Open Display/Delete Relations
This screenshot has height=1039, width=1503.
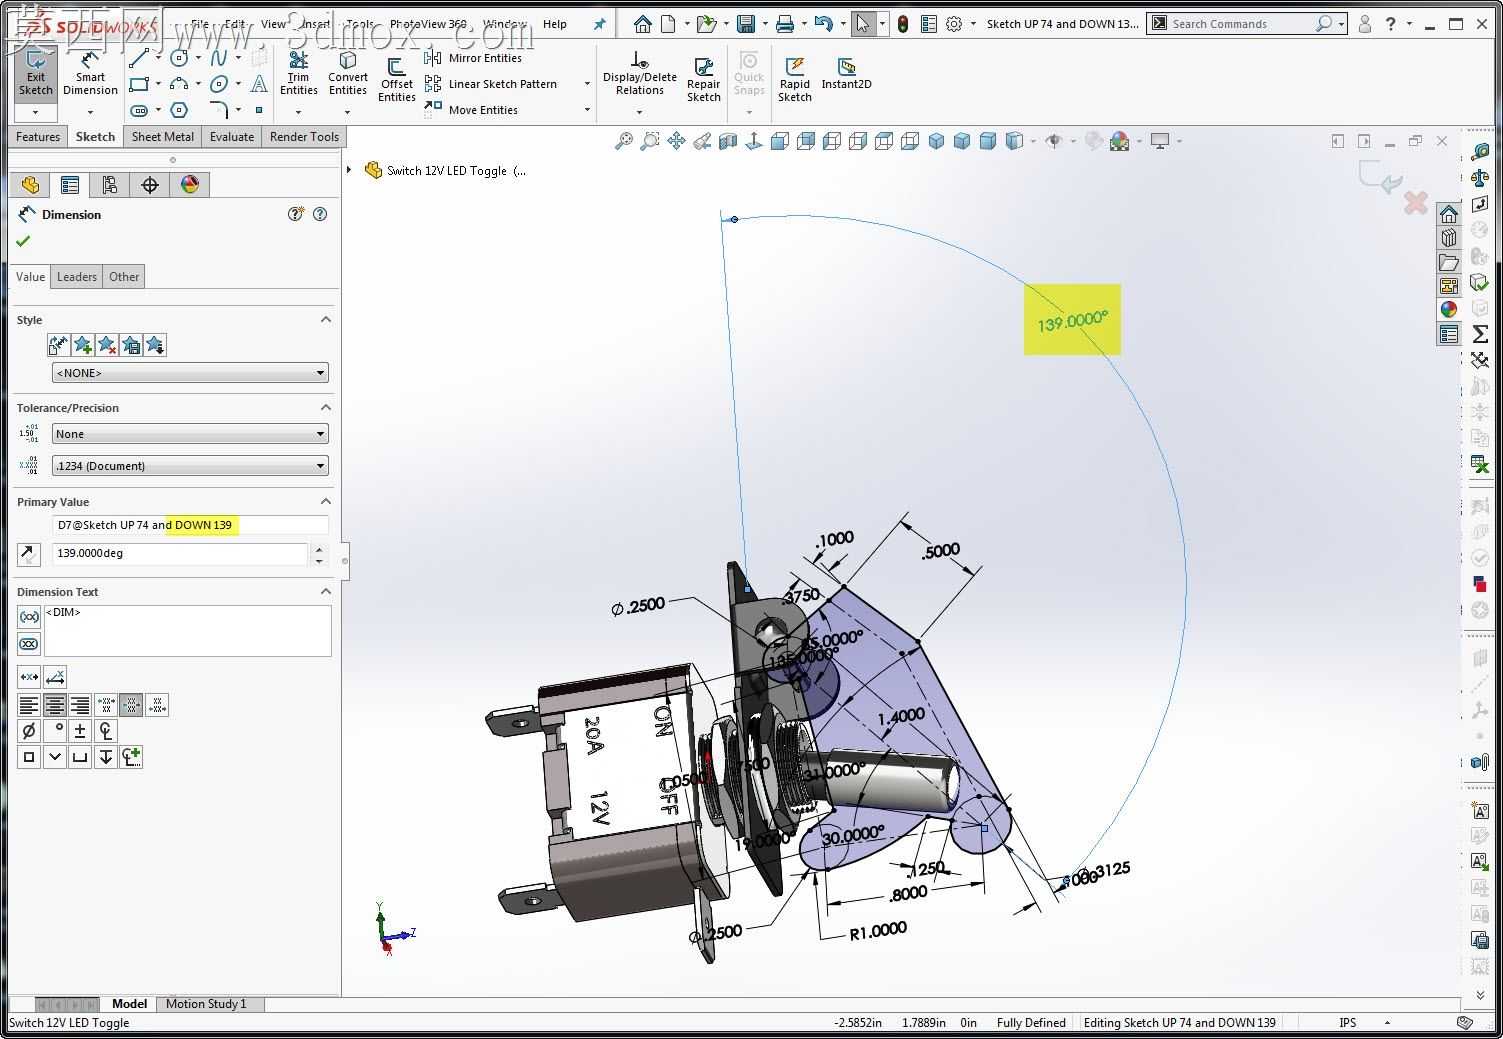640,74
